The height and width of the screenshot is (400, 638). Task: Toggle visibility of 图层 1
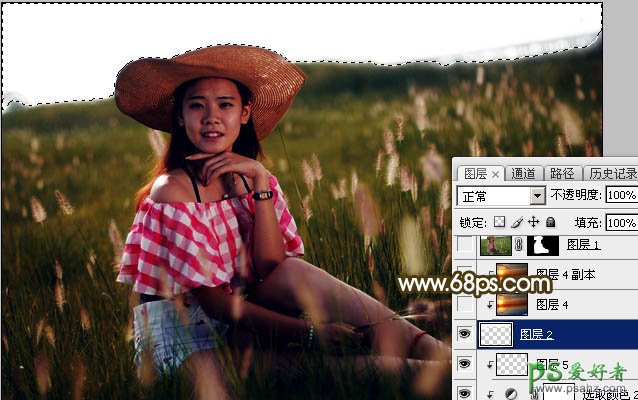(465, 245)
